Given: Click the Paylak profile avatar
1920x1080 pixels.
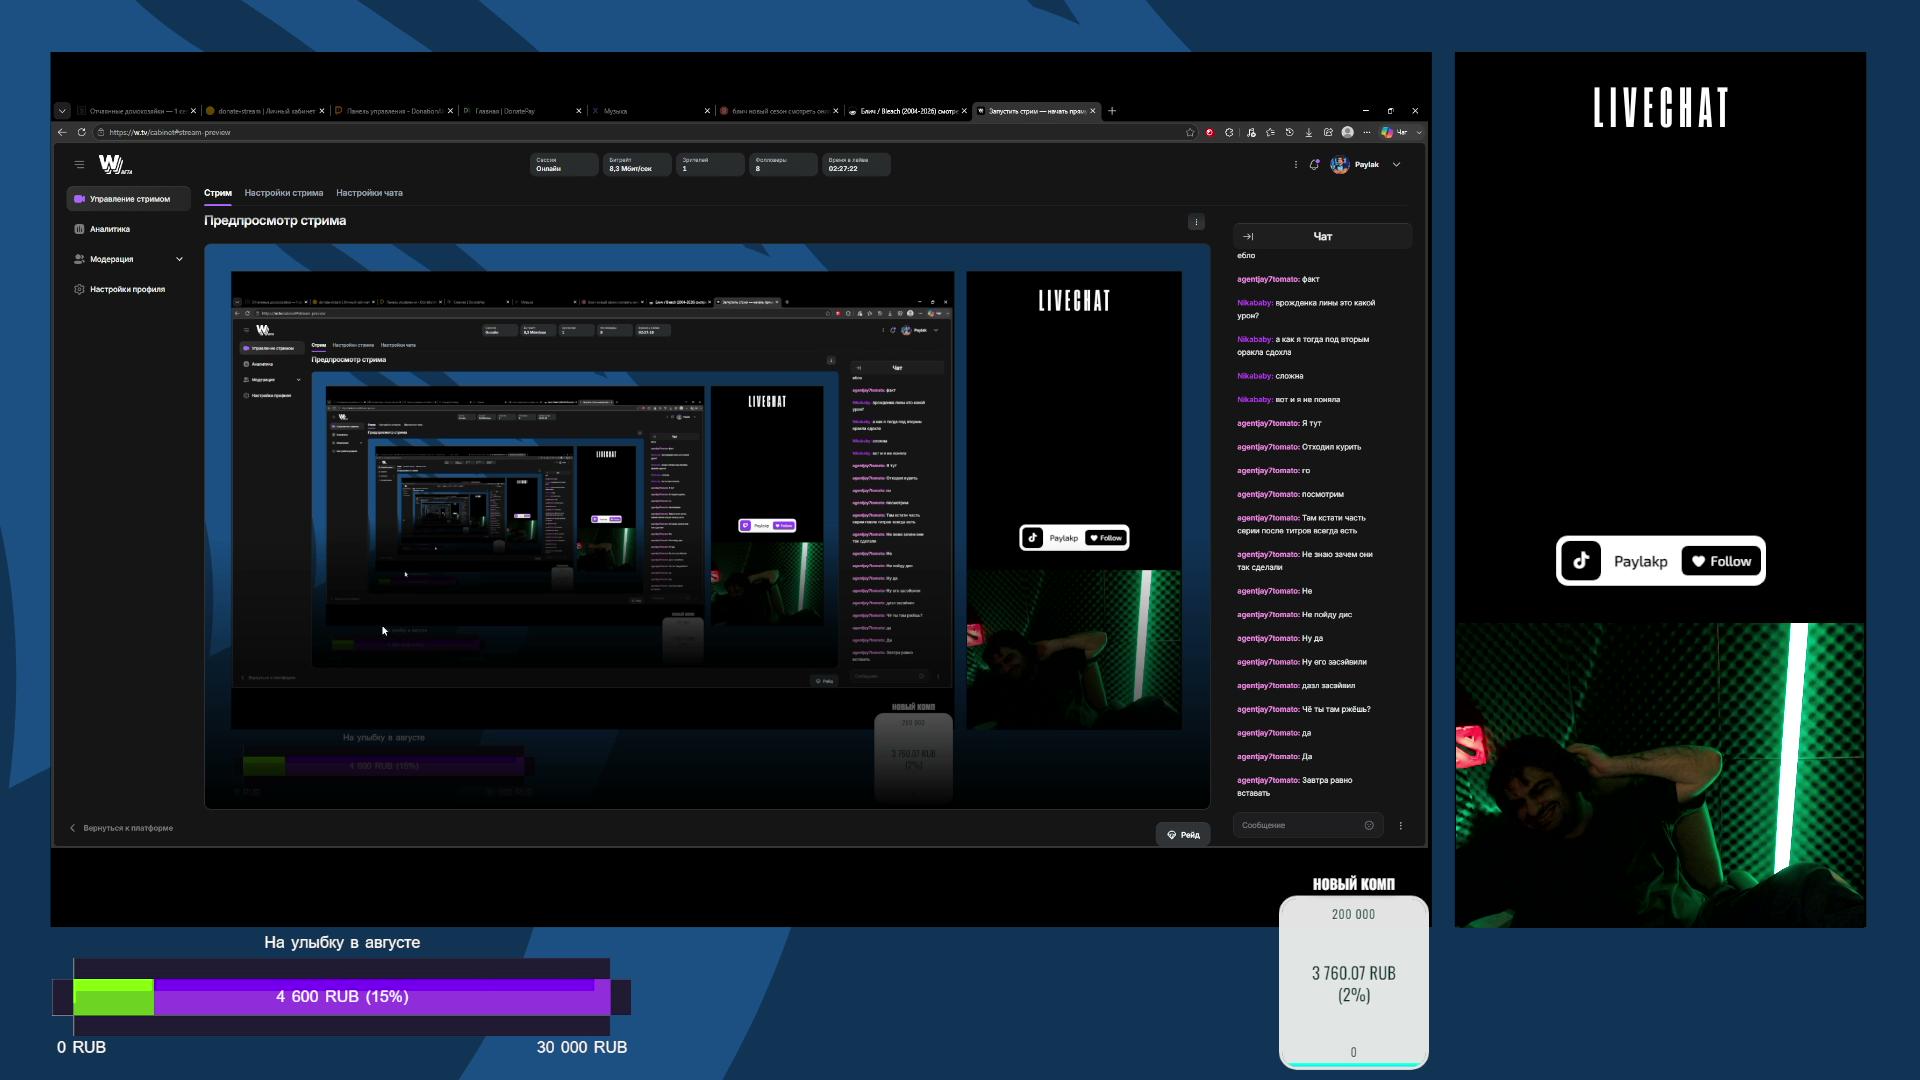Looking at the screenshot, I should click(1340, 165).
